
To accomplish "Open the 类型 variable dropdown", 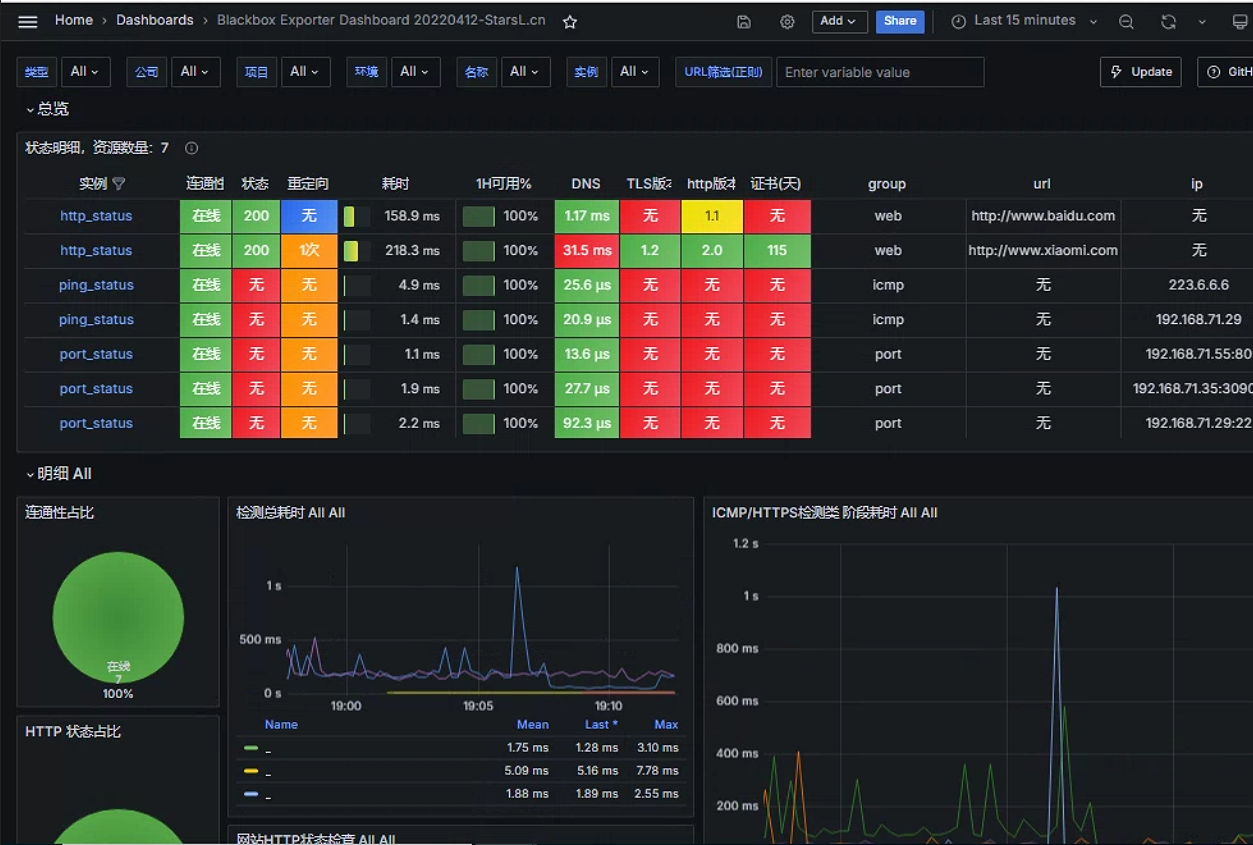I will click(x=86, y=72).
